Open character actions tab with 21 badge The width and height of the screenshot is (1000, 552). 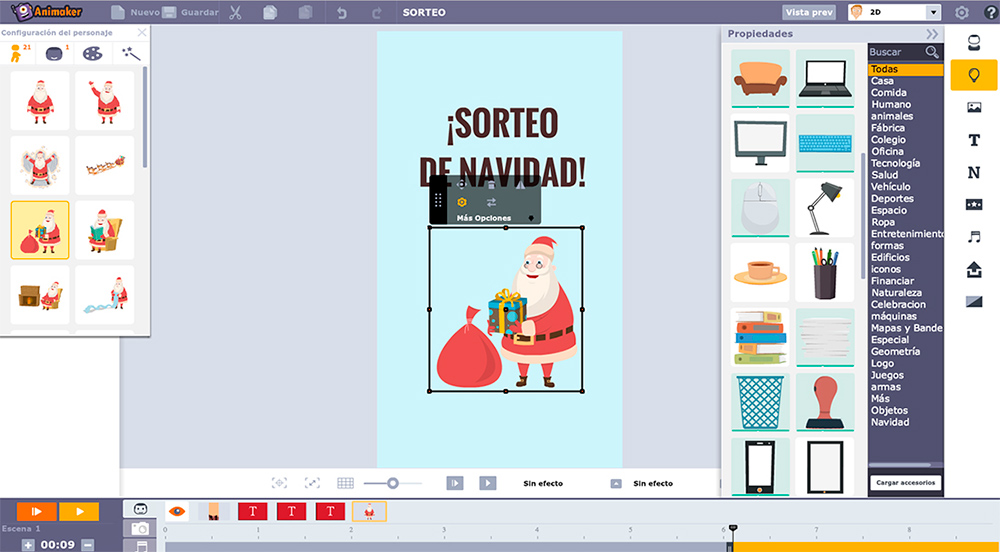pos(18,53)
